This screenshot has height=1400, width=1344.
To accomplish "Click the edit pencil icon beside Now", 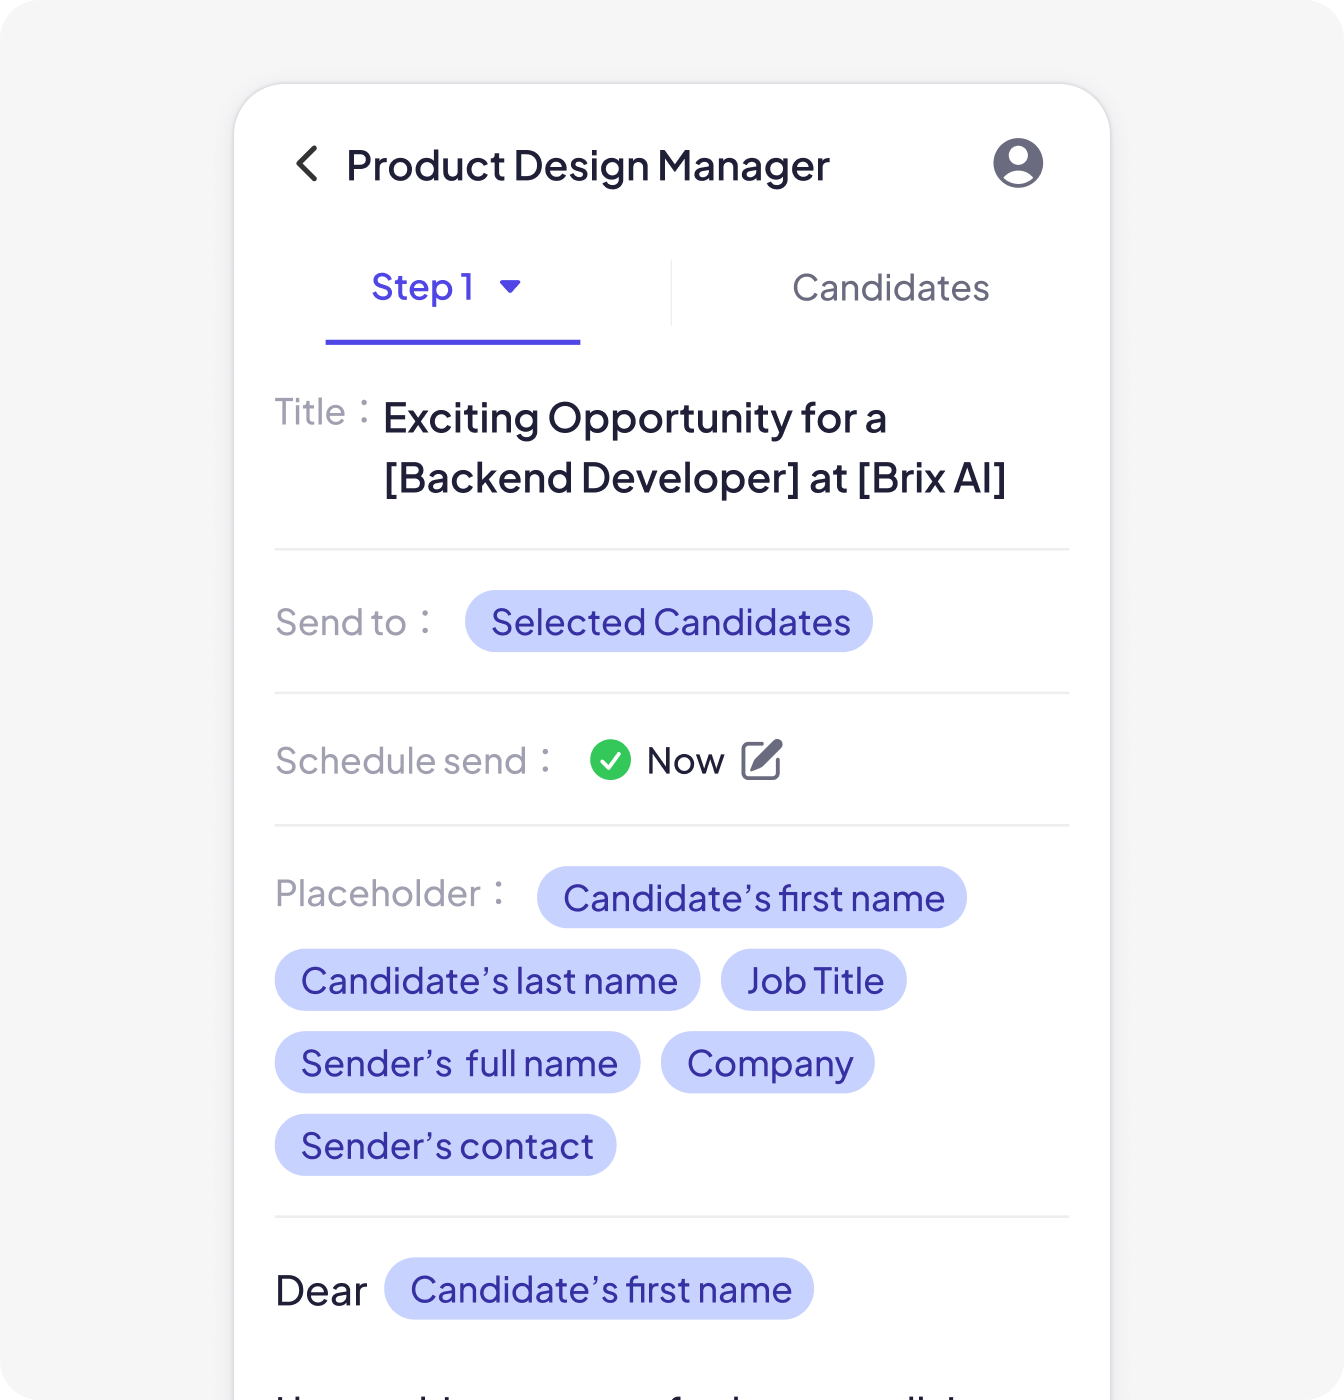I will [x=762, y=760].
